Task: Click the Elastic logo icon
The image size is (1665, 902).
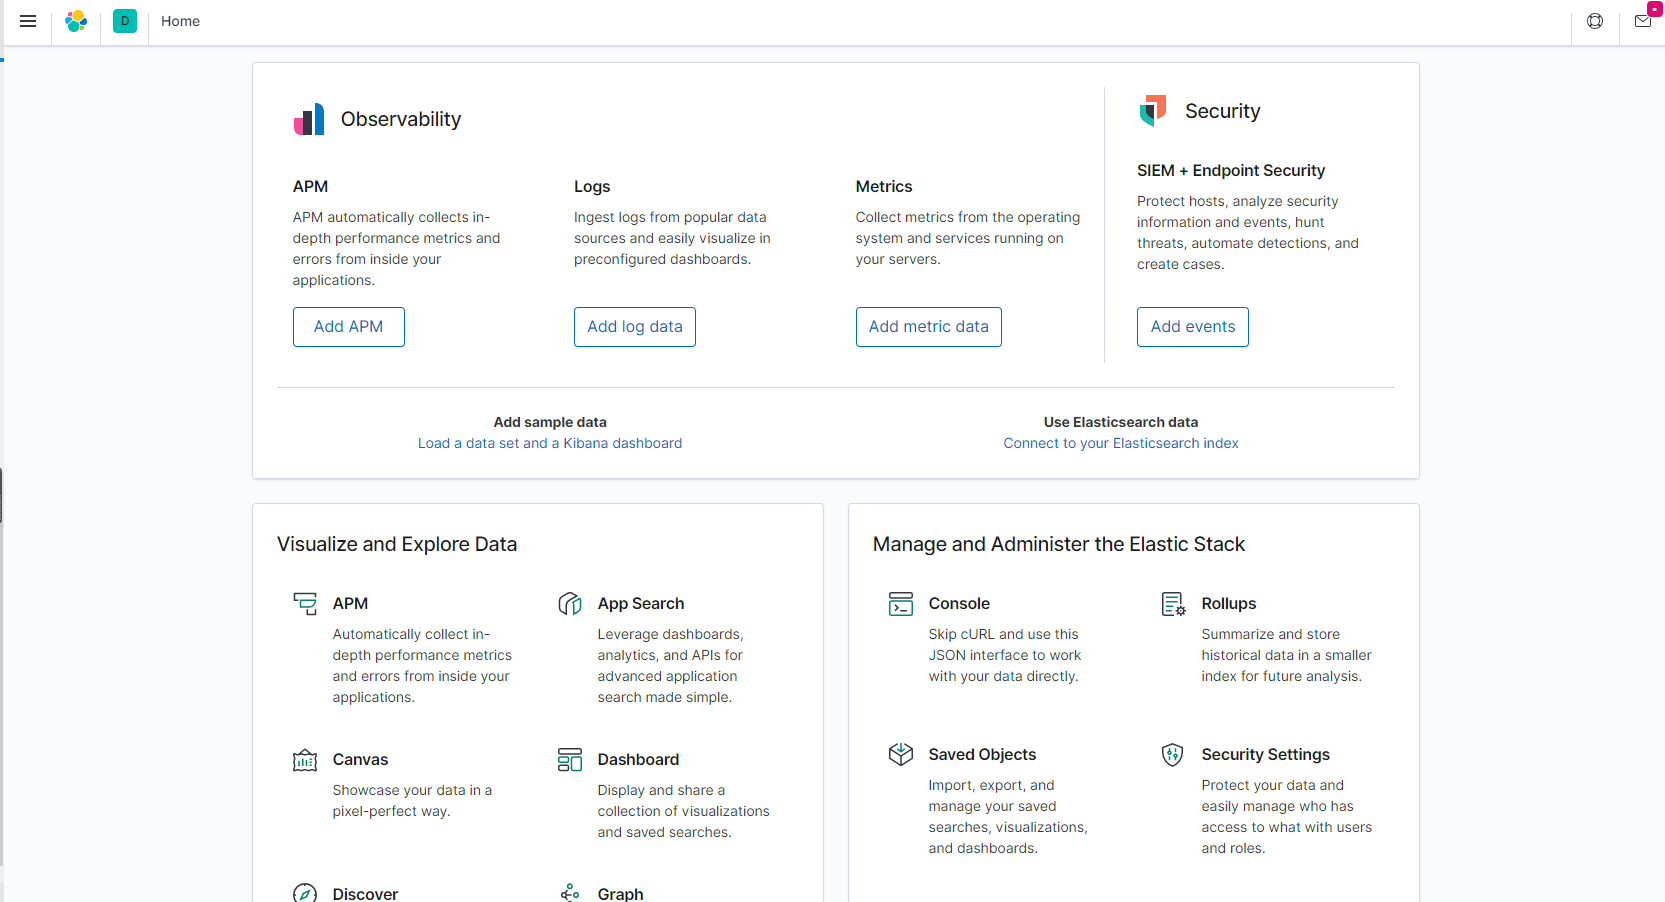Action: [x=76, y=21]
